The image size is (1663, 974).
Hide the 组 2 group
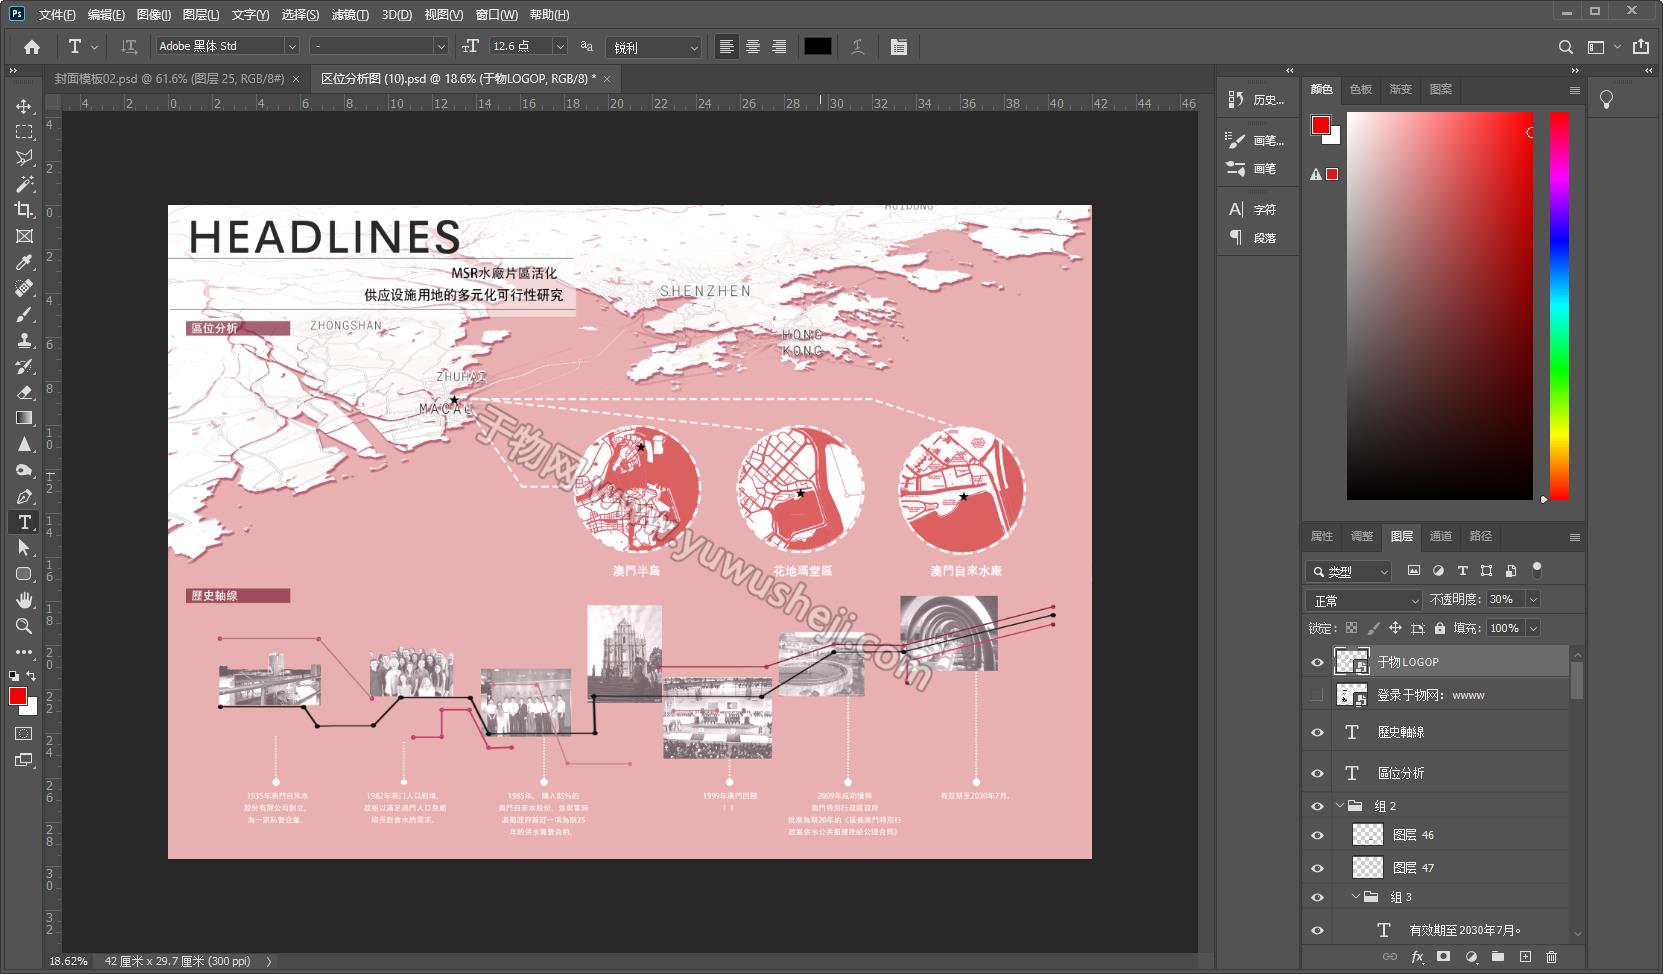[x=1317, y=806]
